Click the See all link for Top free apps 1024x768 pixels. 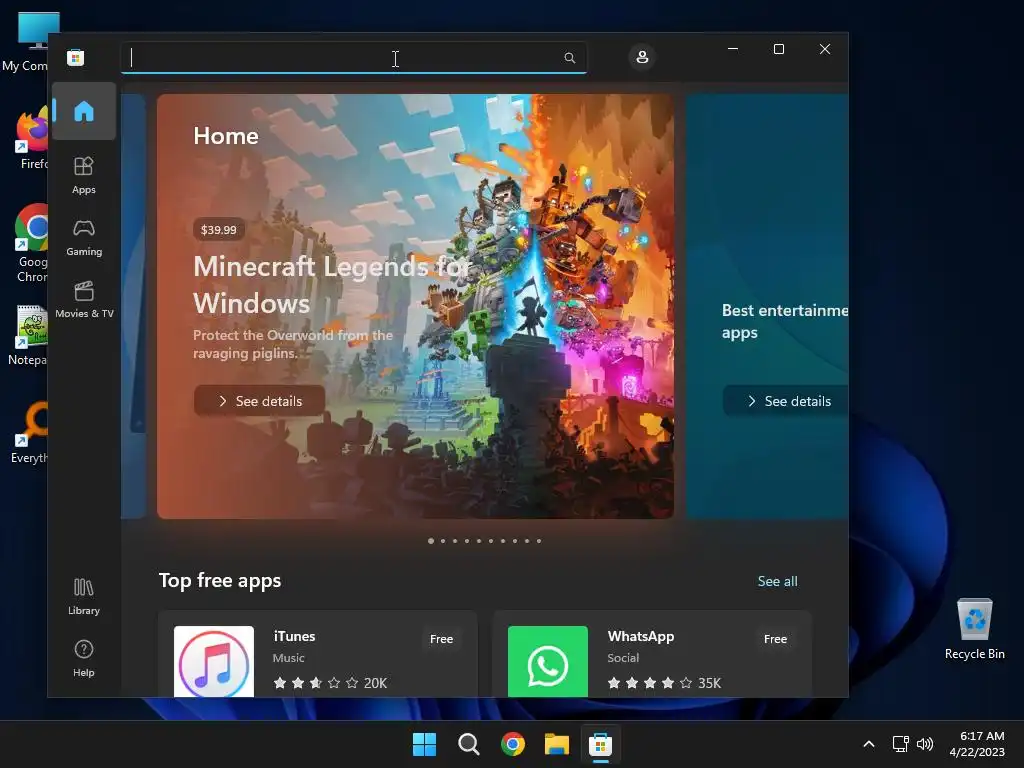[777, 581]
